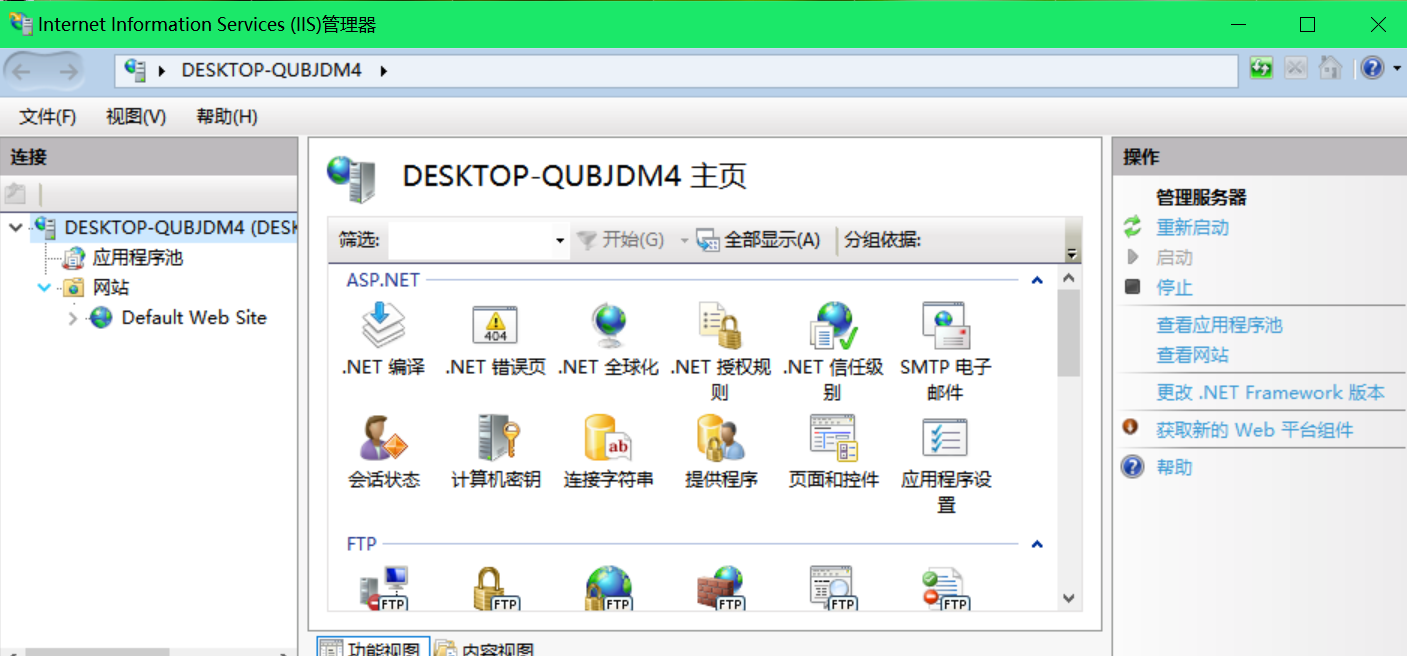The height and width of the screenshot is (656, 1407).
Task: Select the FTP magnifier browsing icon
Action: click(x=833, y=588)
